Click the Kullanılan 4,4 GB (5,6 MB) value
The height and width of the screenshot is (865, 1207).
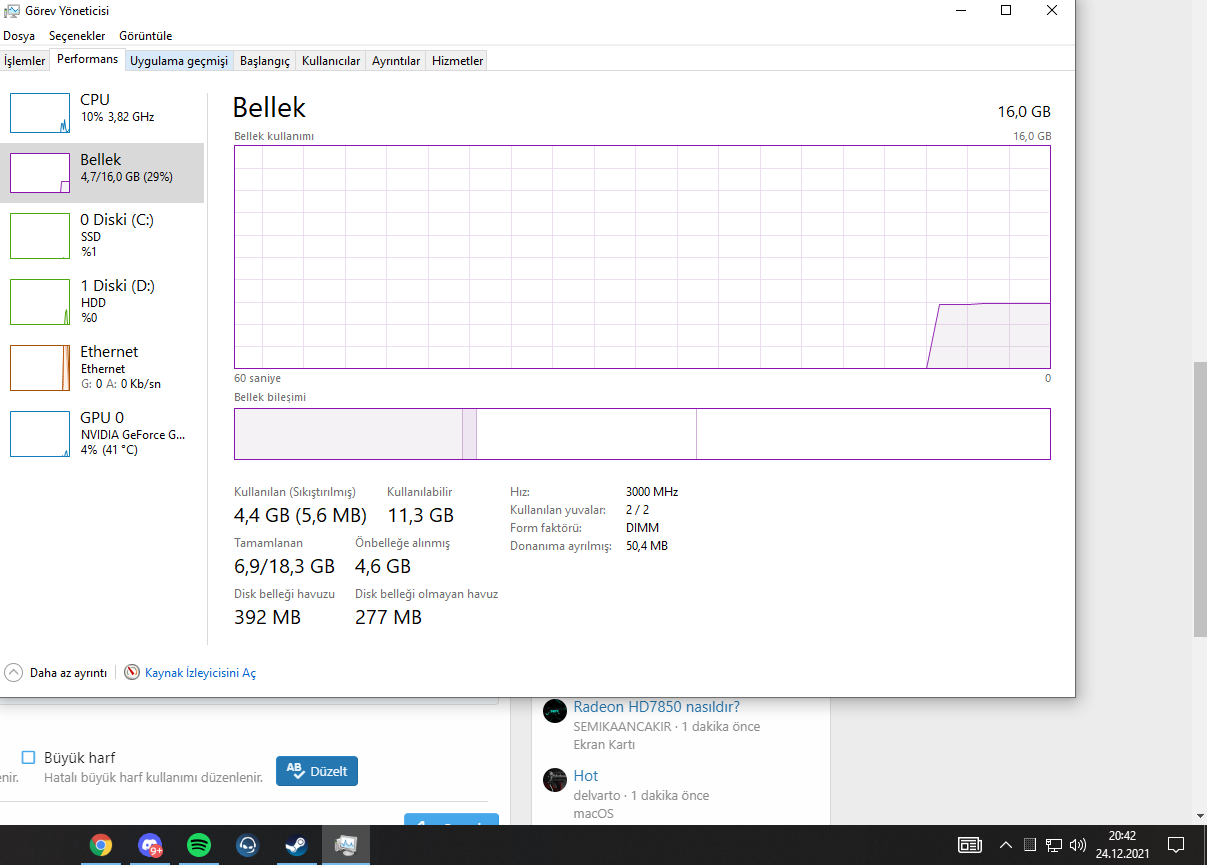[x=300, y=516]
